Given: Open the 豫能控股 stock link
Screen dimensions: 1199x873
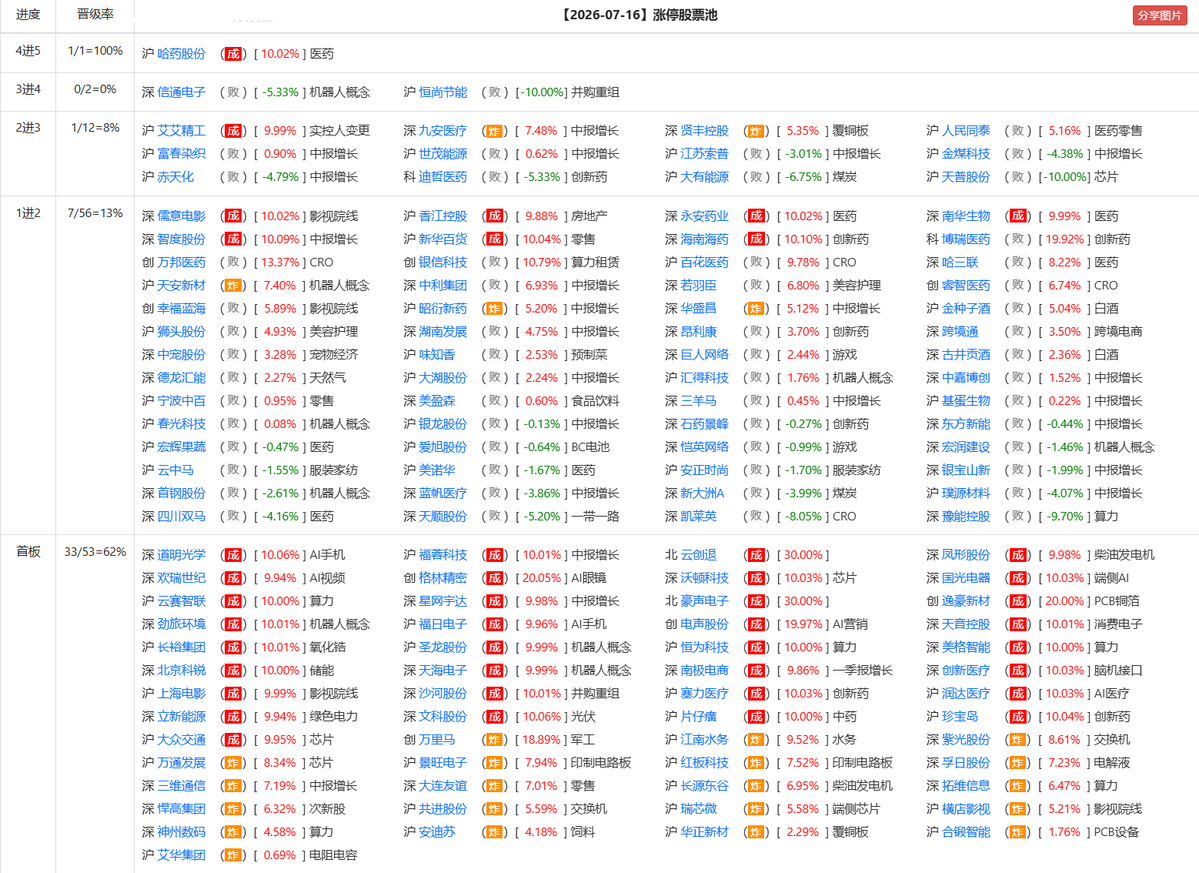Looking at the screenshot, I should (966, 516).
